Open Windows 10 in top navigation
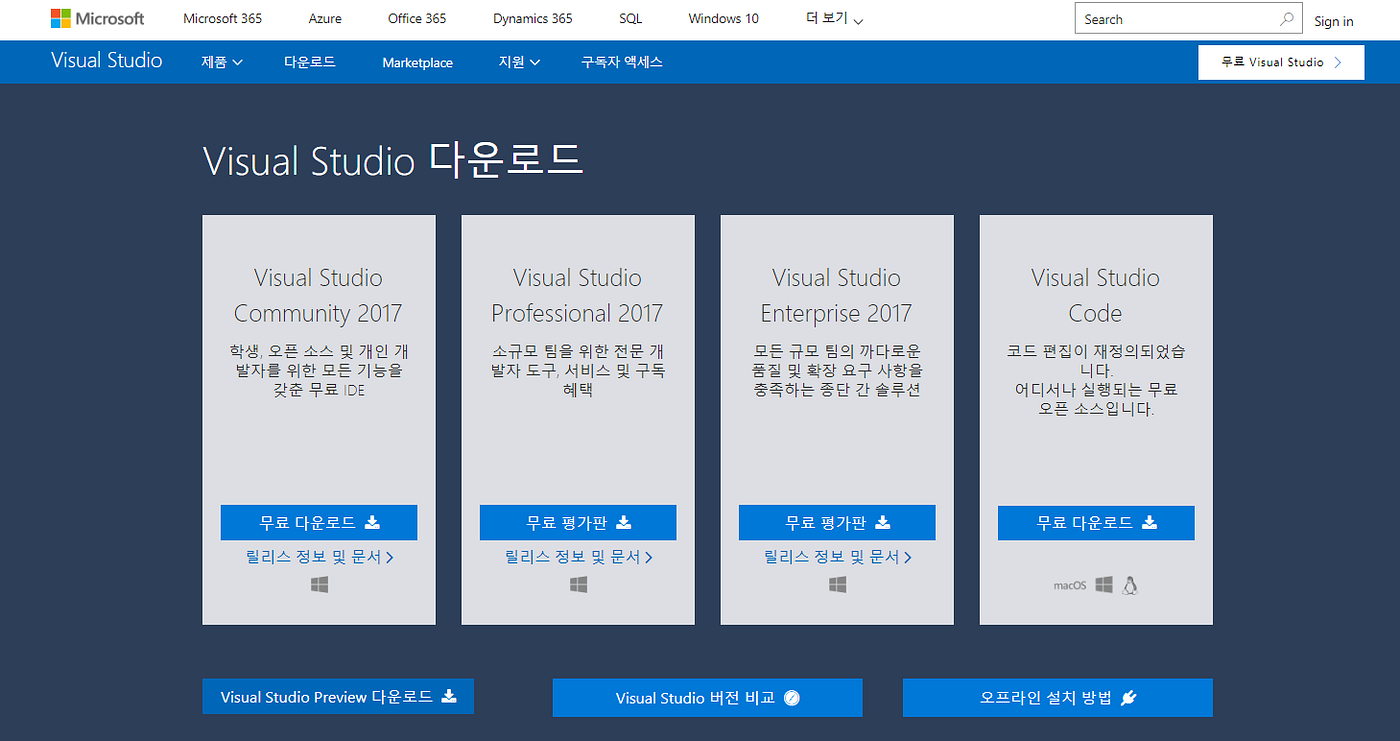 click(724, 19)
